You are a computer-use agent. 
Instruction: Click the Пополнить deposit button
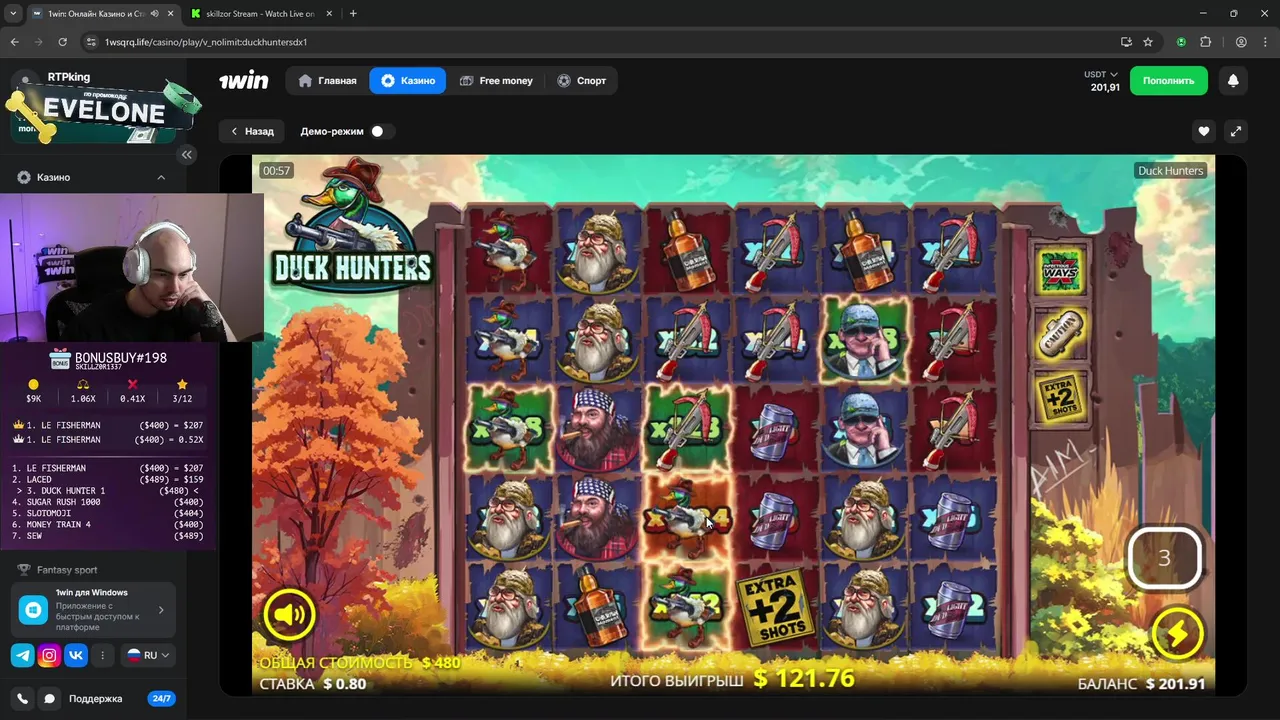1168,81
